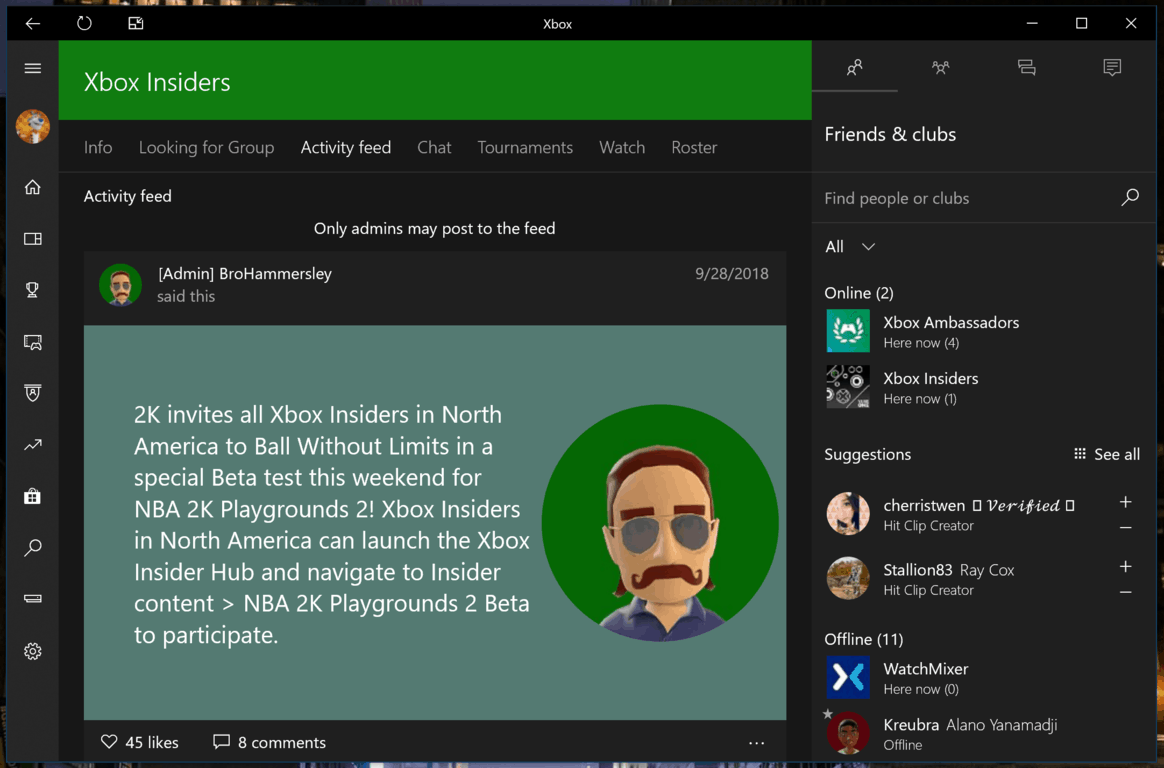Image resolution: width=1164 pixels, height=768 pixels.
Task: Open more options on BroHammersley's post
Action: click(x=756, y=743)
